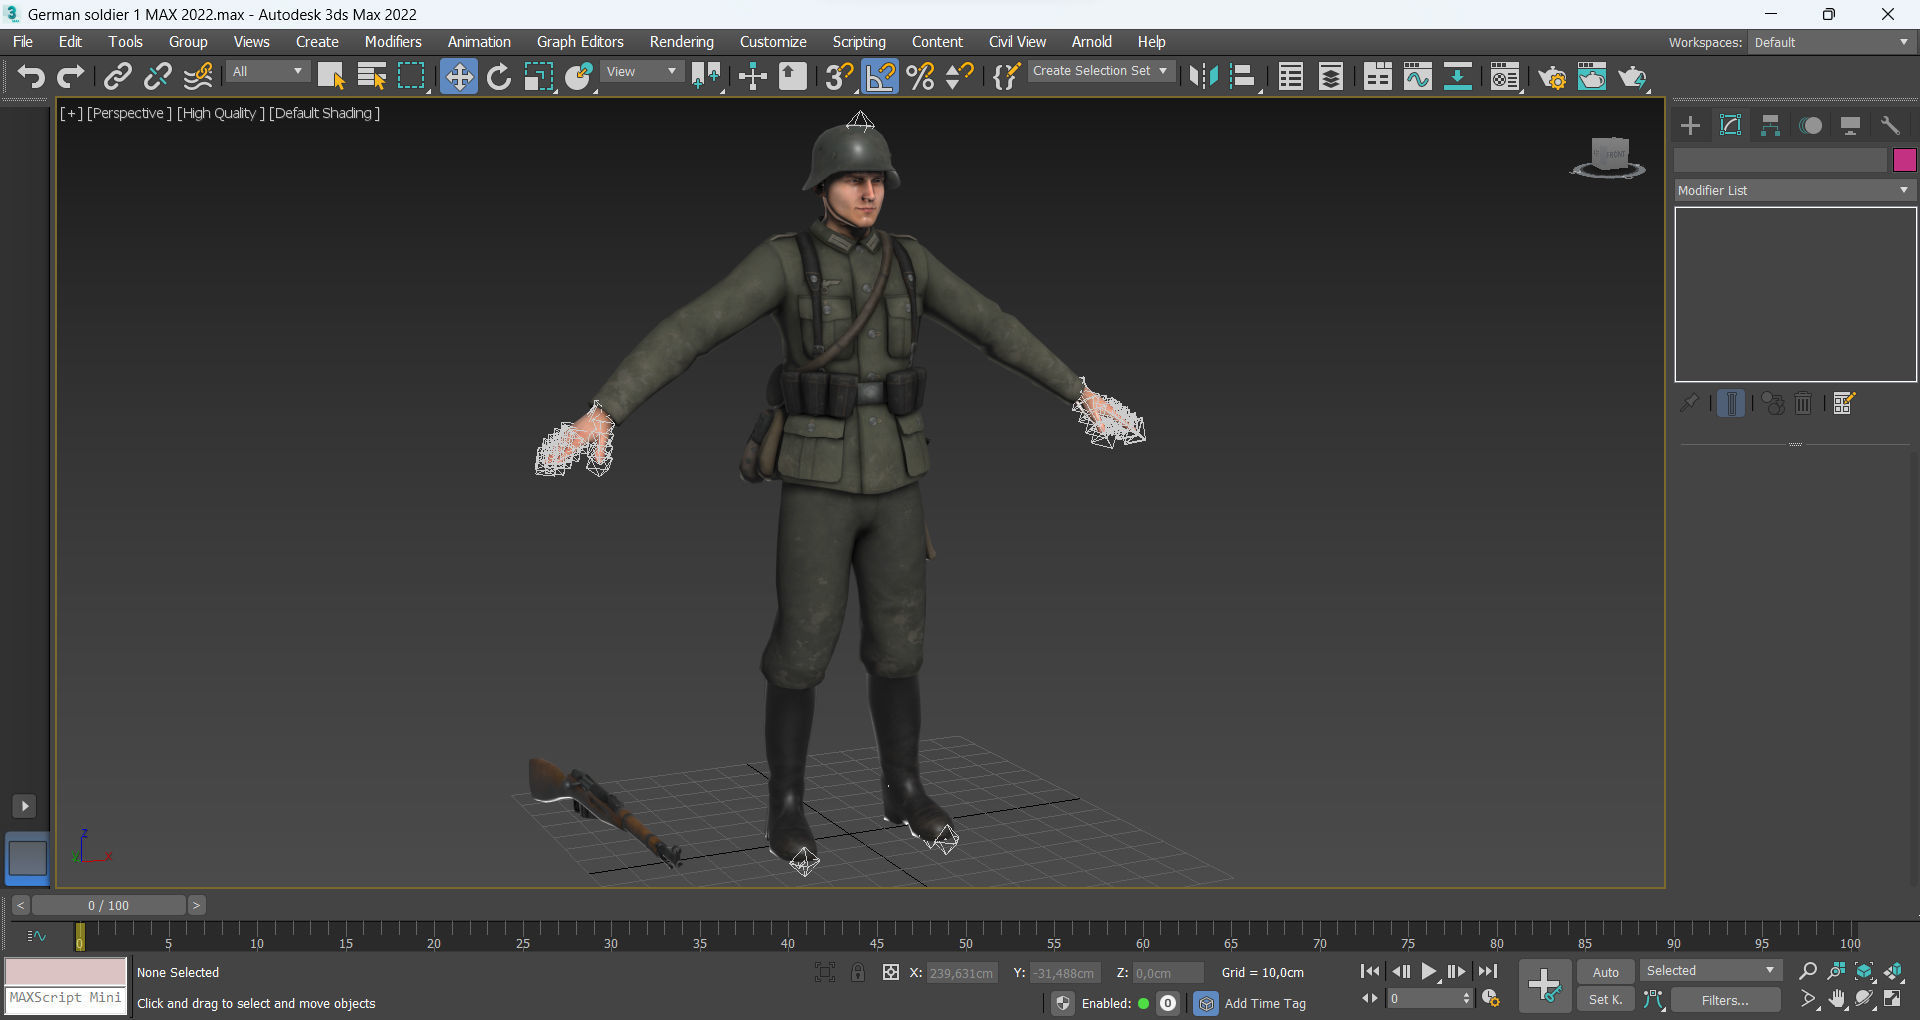Open the Workspaces Default dropdown
1920x1020 pixels.
coord(1831,42)
